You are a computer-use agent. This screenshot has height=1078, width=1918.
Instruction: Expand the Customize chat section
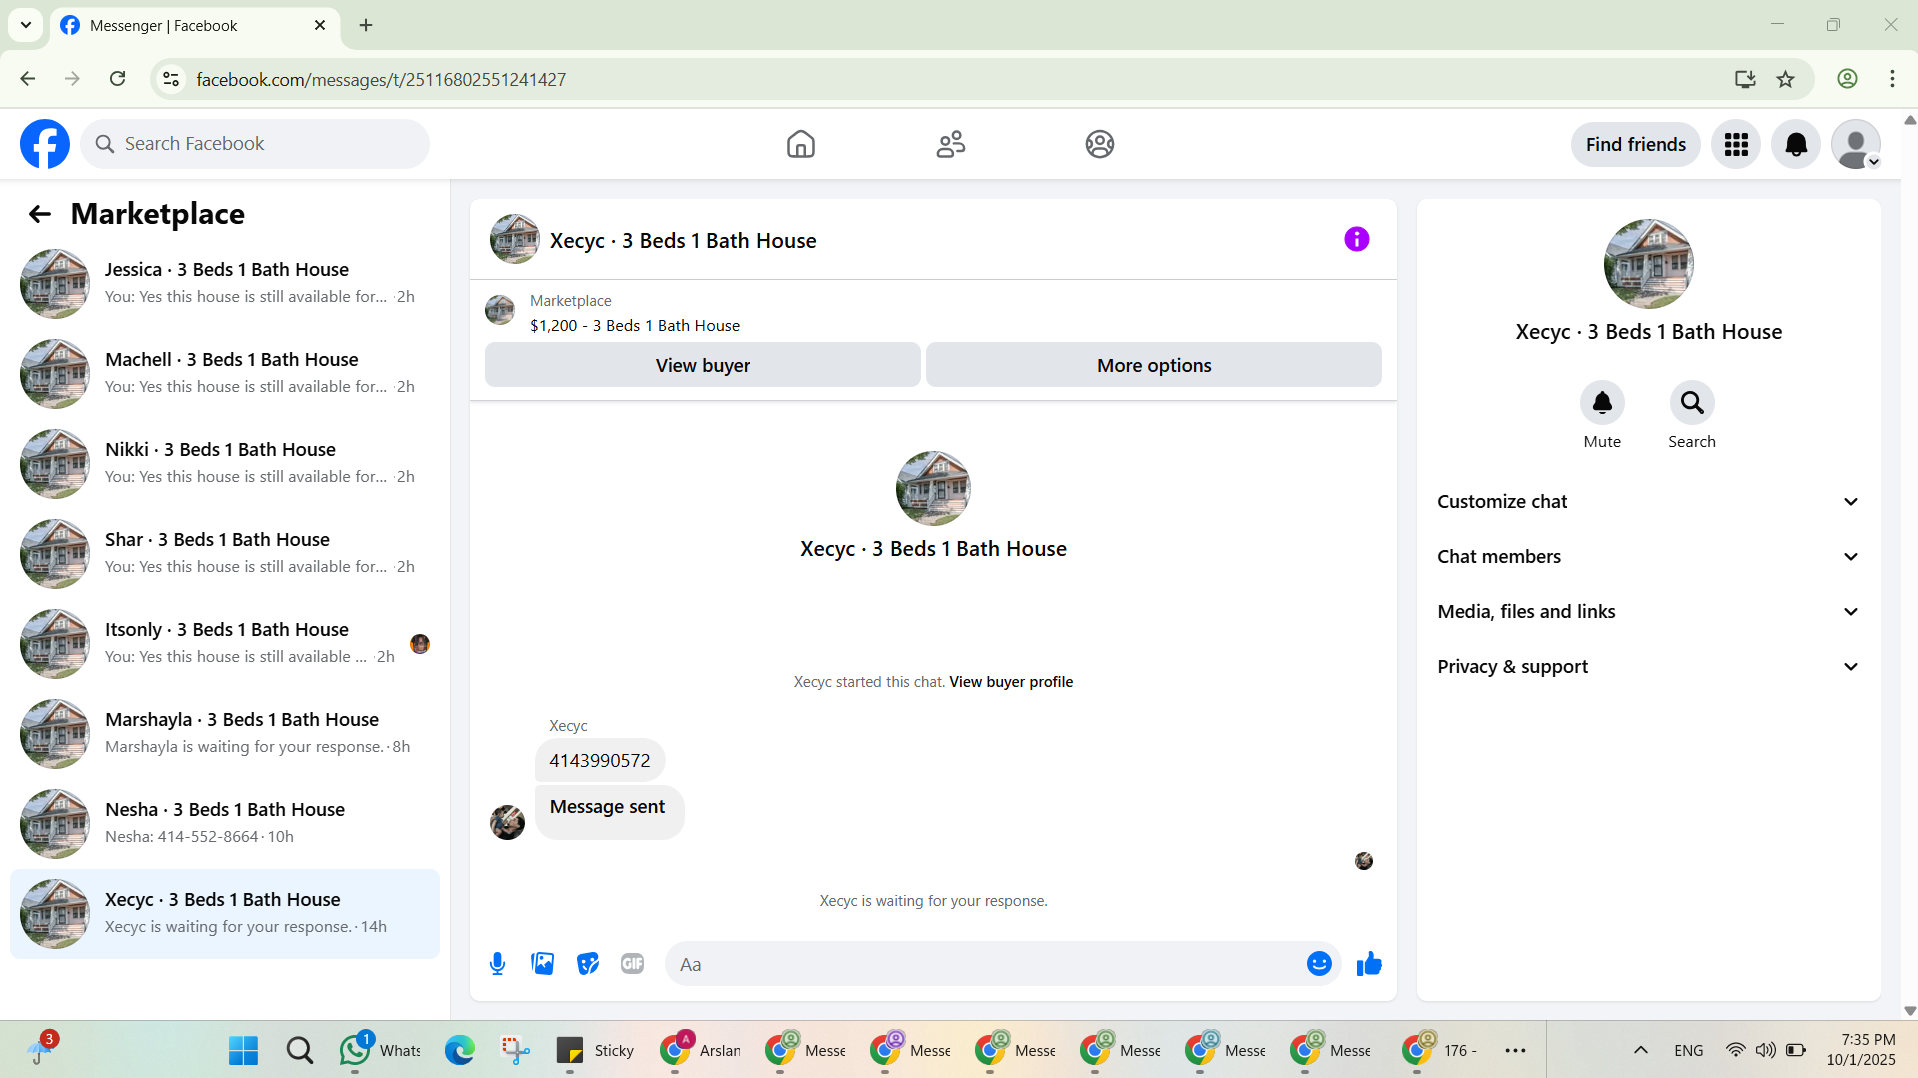1649,502
